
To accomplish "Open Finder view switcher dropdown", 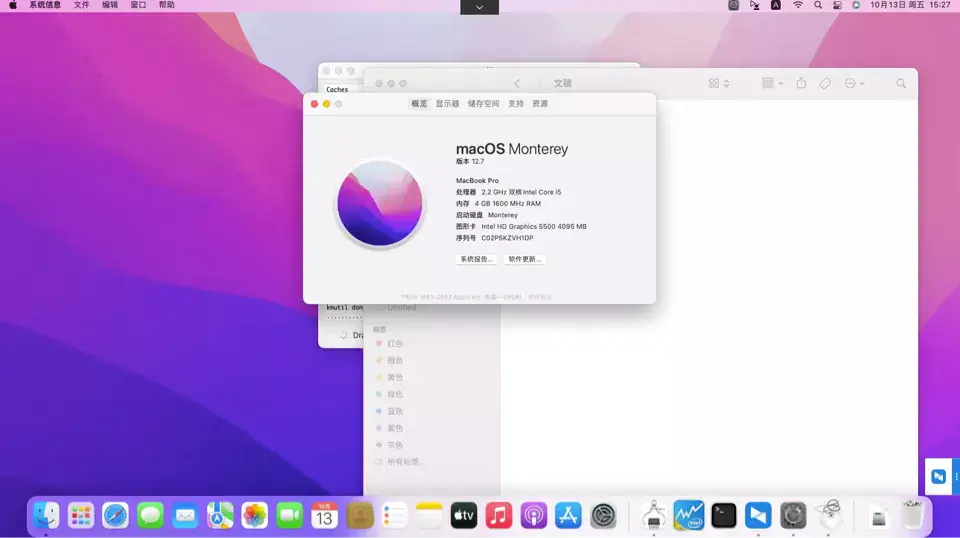I will tap(719, 83).
